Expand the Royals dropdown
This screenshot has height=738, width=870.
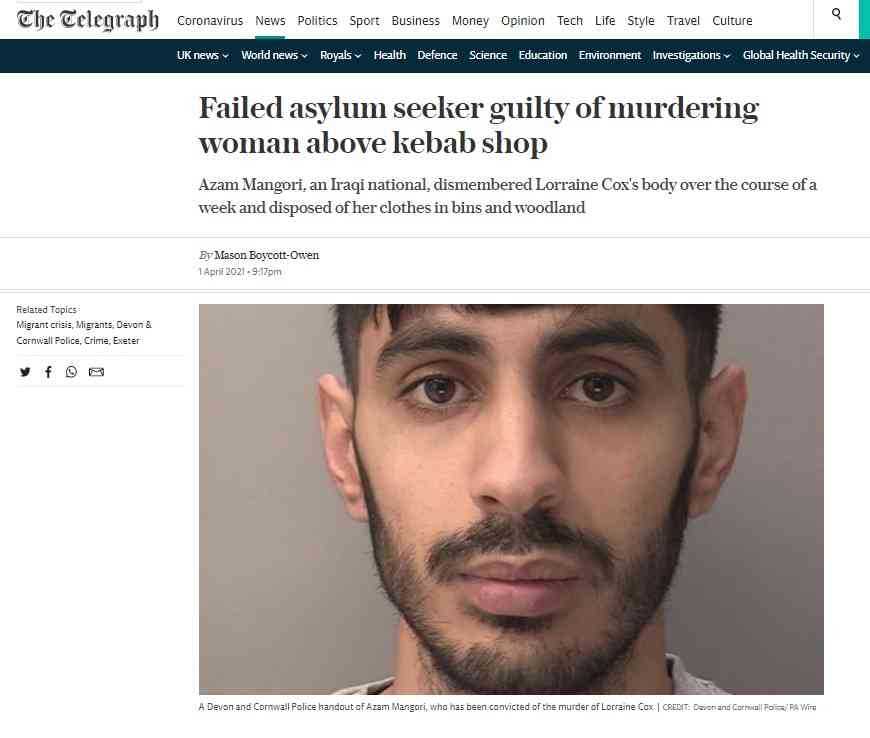(x=341, y=55)
